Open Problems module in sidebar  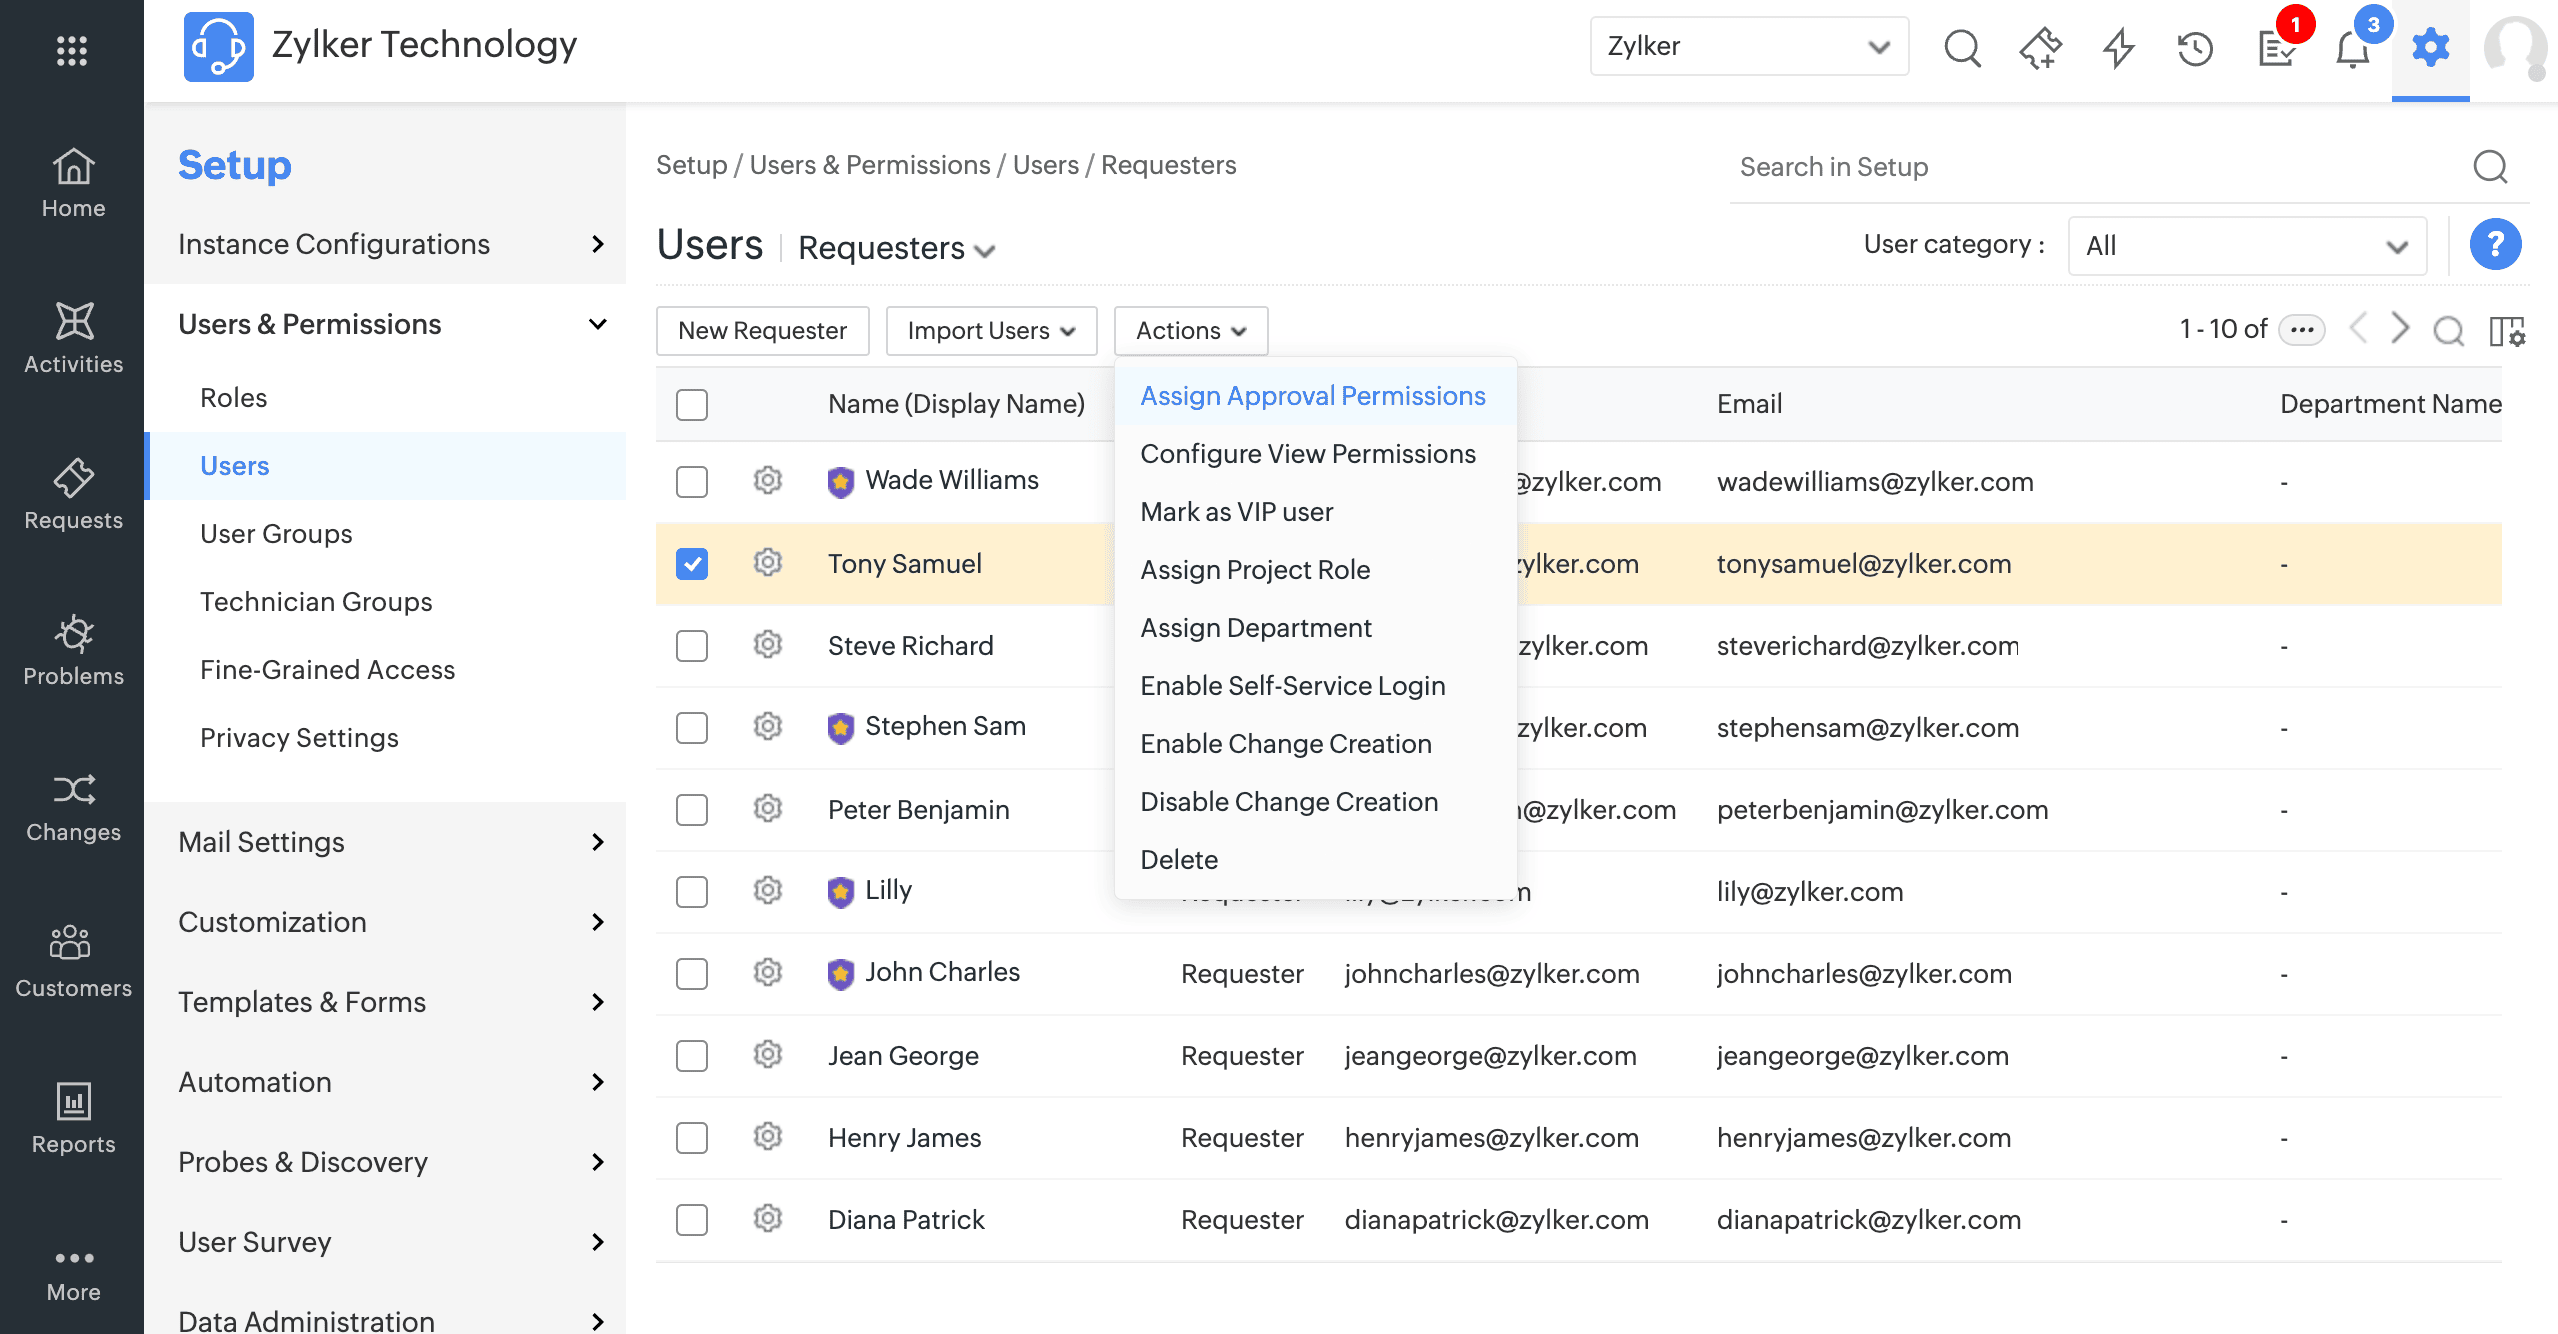coord(73,650)
